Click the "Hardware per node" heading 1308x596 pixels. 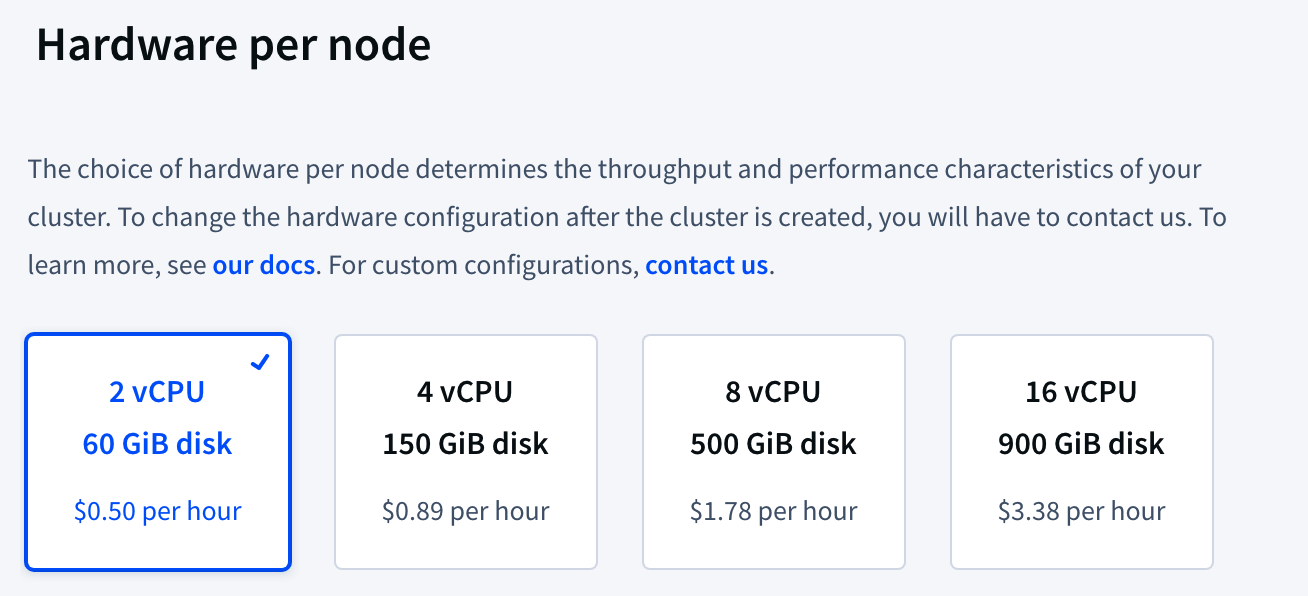[x=233, y=44]
